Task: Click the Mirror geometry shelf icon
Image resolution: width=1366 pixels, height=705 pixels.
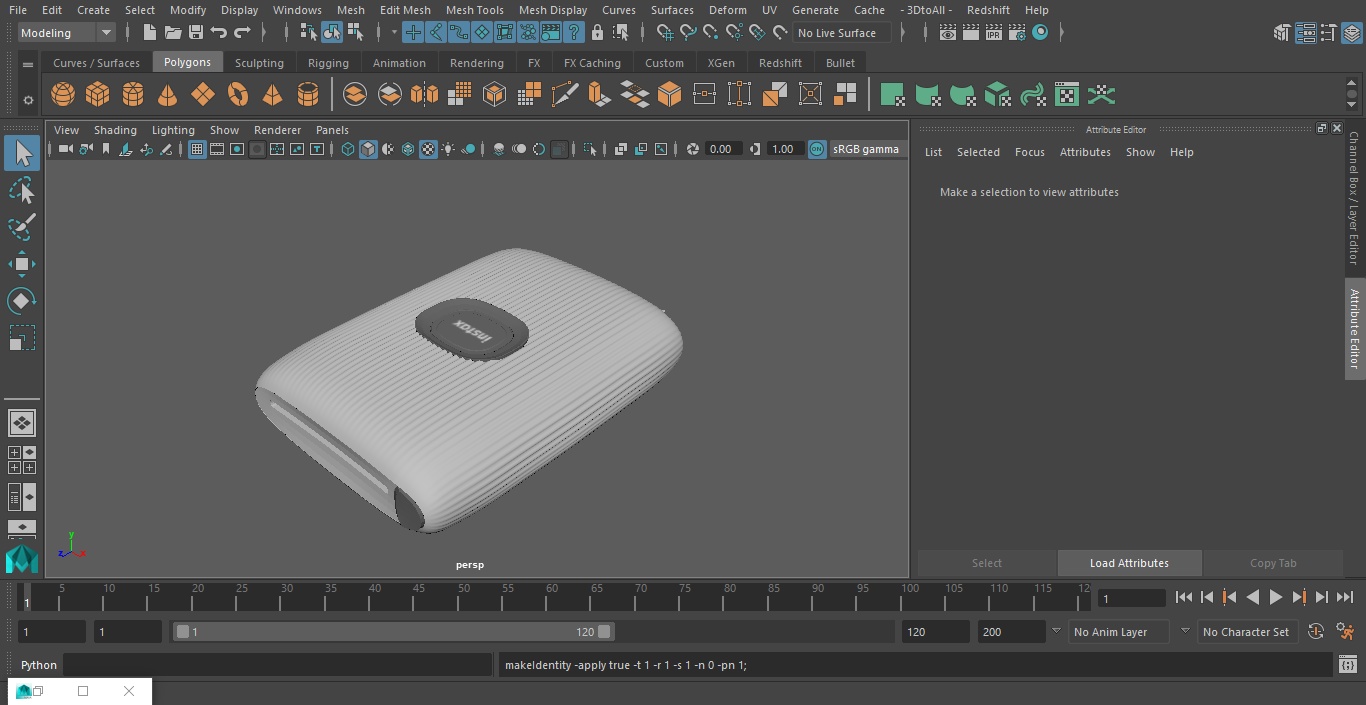Action: tap(424, 95)
